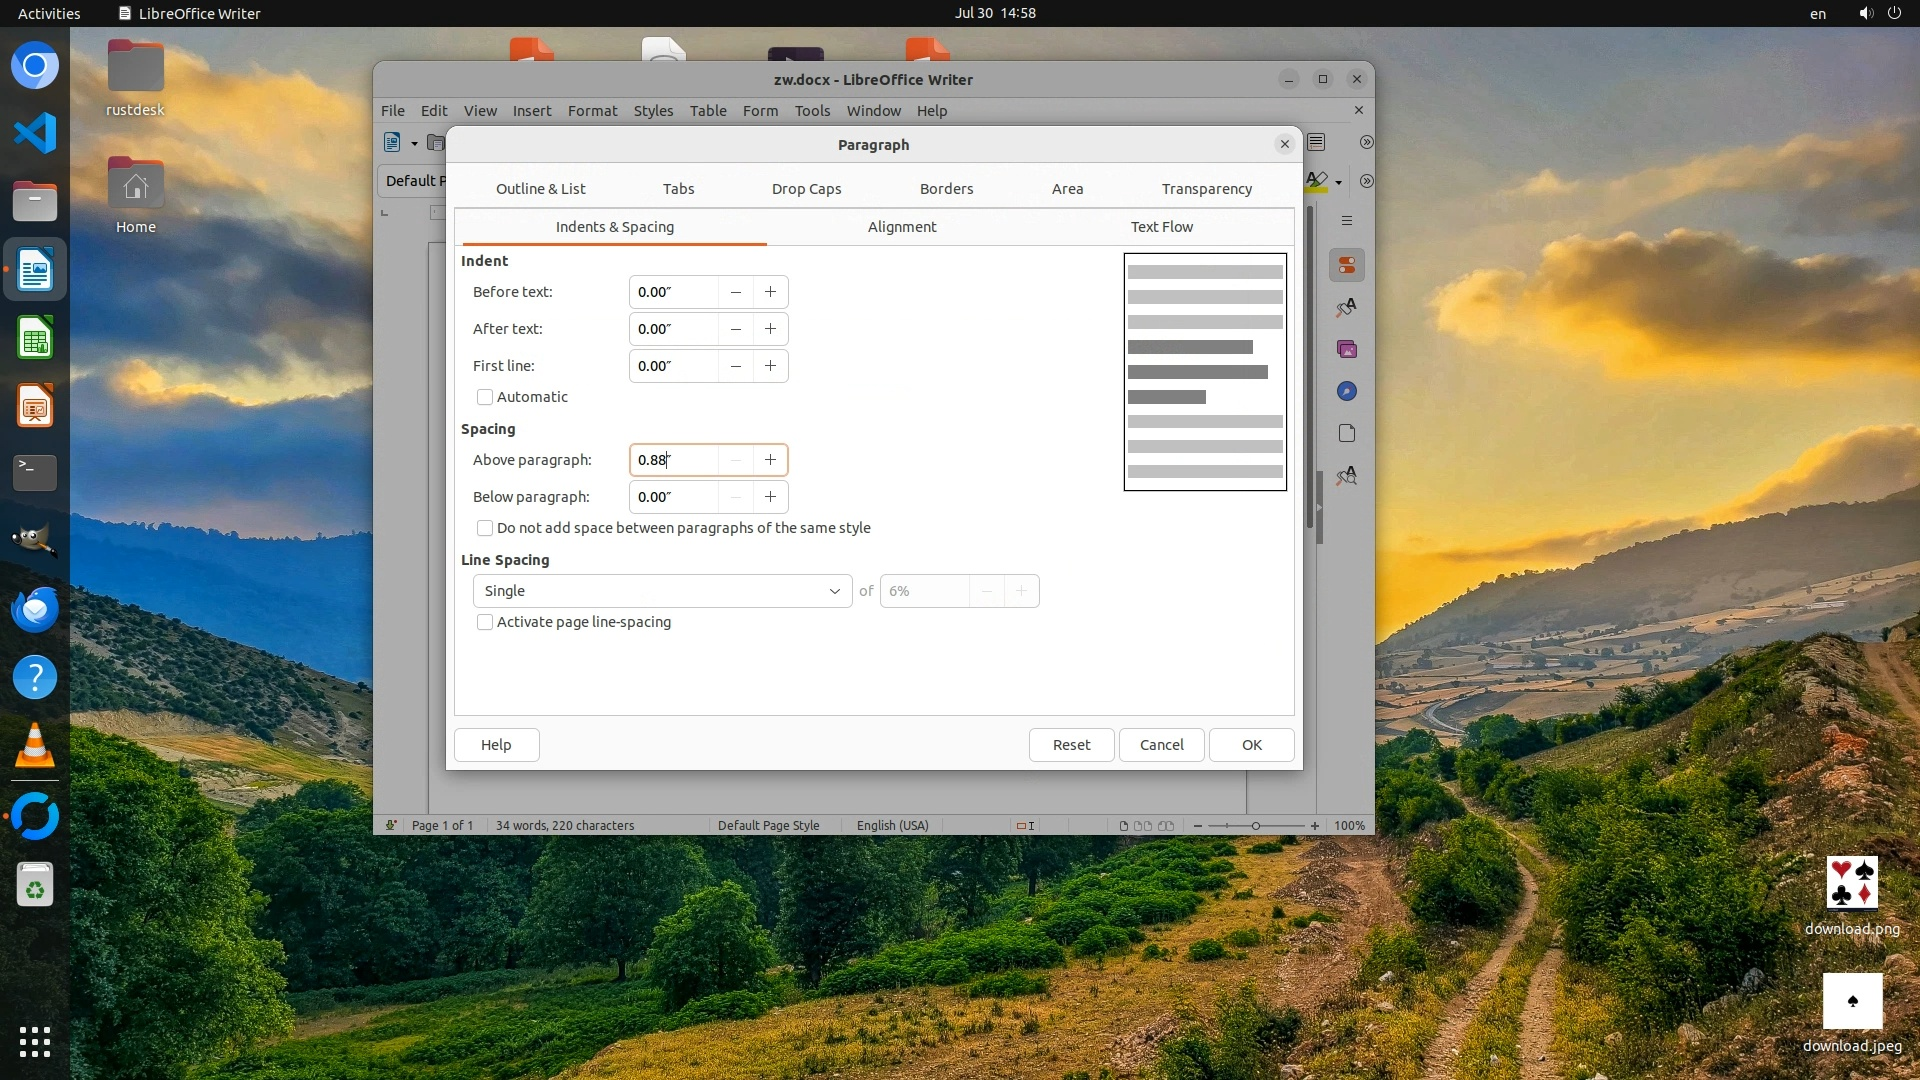
Task: Increase Above paragraph spacing with plus
Action: pos(770,460)
